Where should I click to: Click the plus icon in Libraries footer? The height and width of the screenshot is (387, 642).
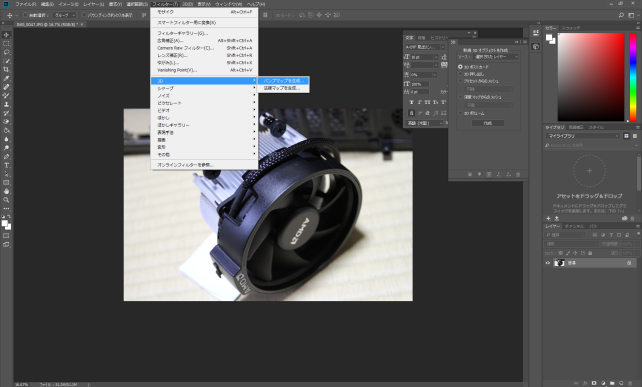click(548, 219)
